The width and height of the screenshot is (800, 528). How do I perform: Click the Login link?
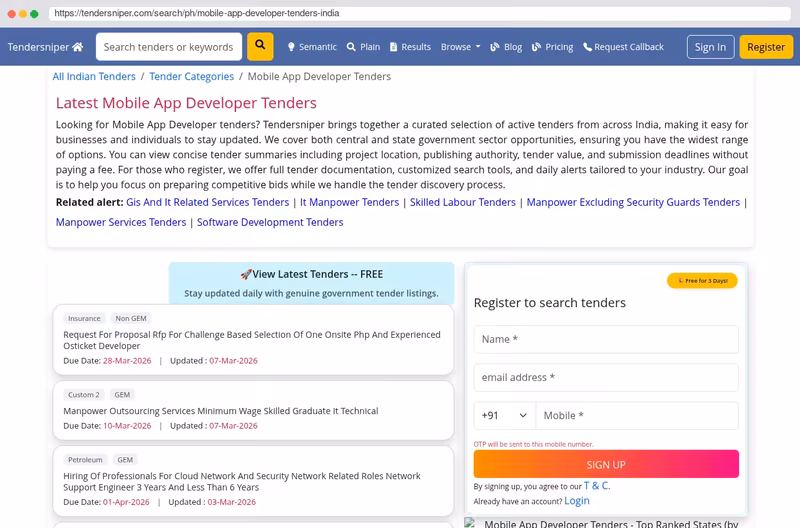577,501
